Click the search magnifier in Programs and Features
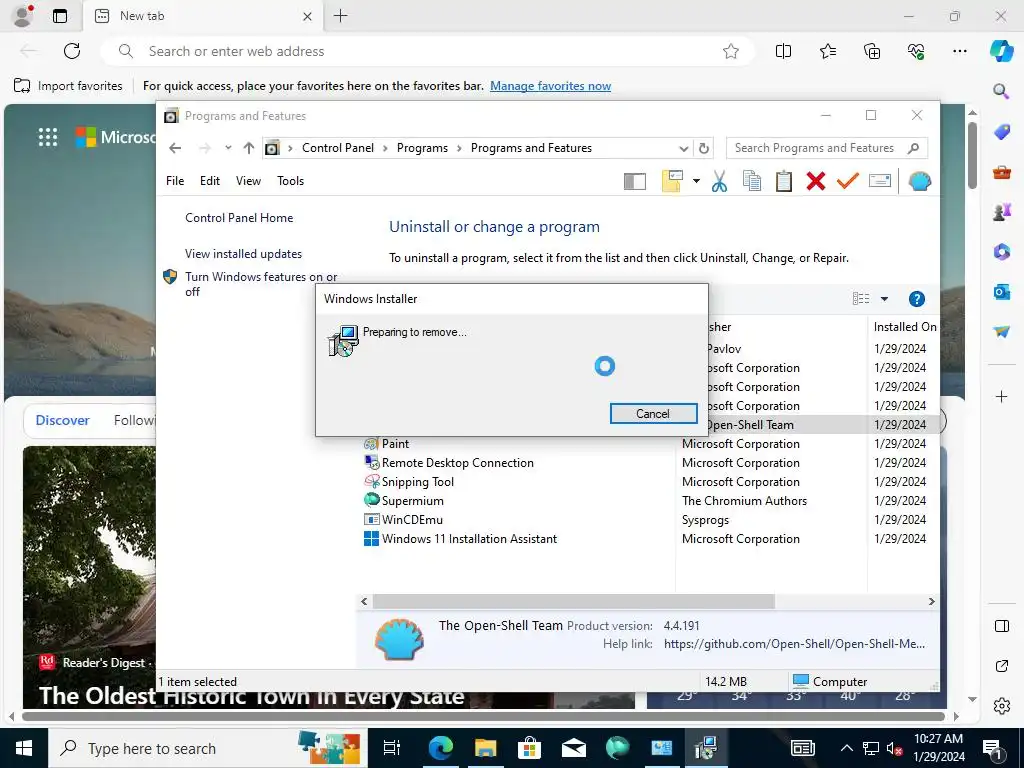1024x768 pixels. pos(914,148)
